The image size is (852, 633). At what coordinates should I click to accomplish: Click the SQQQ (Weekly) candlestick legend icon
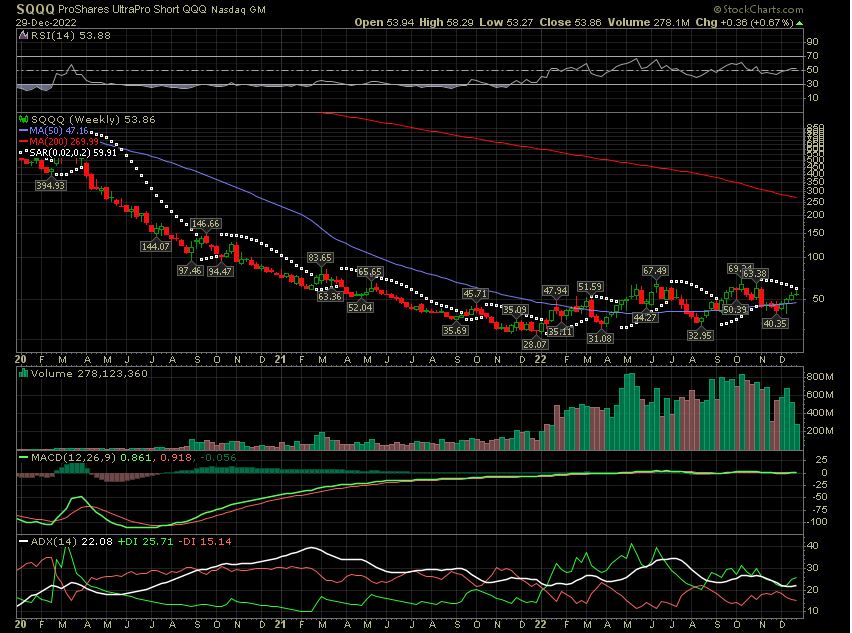[x=23, y=120]
